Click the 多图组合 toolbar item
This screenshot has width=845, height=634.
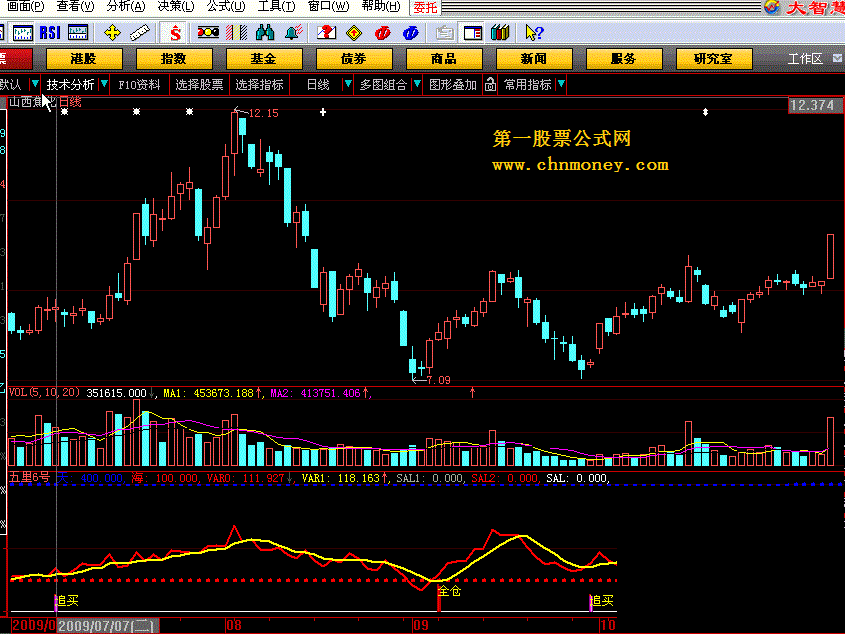tap(383, 85)
